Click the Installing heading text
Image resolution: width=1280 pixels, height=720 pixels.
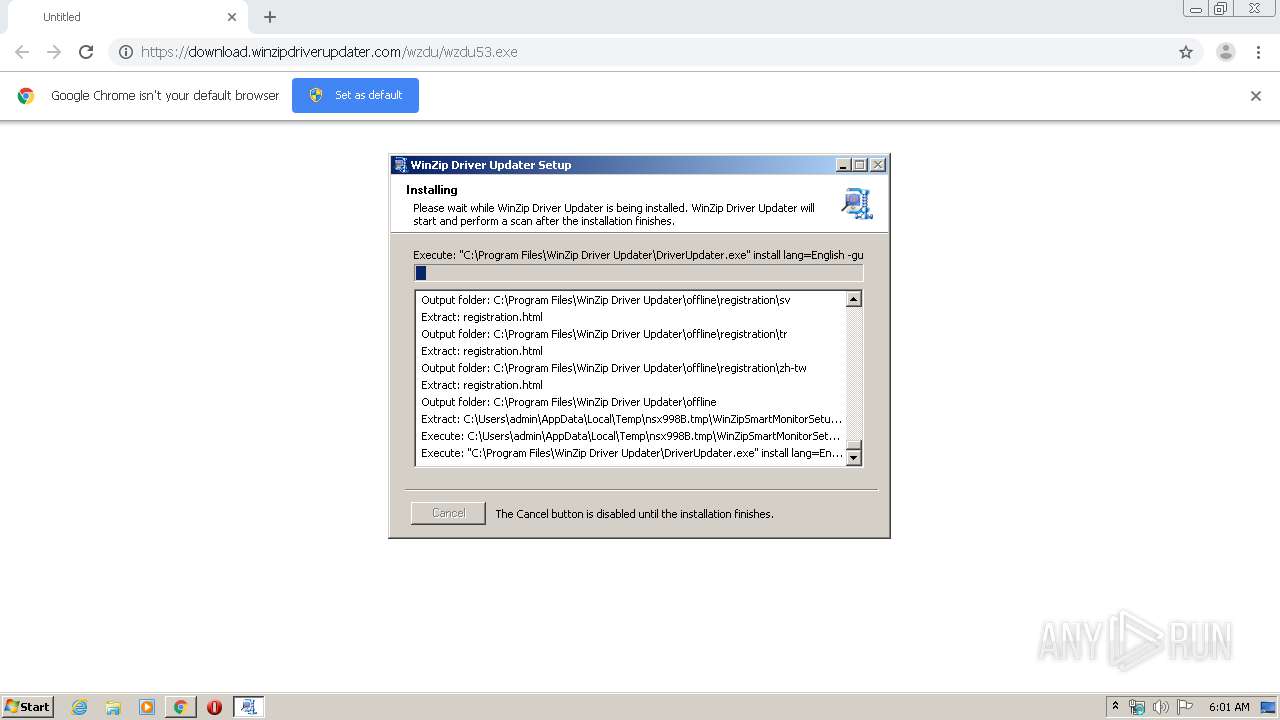pos(432,190)
